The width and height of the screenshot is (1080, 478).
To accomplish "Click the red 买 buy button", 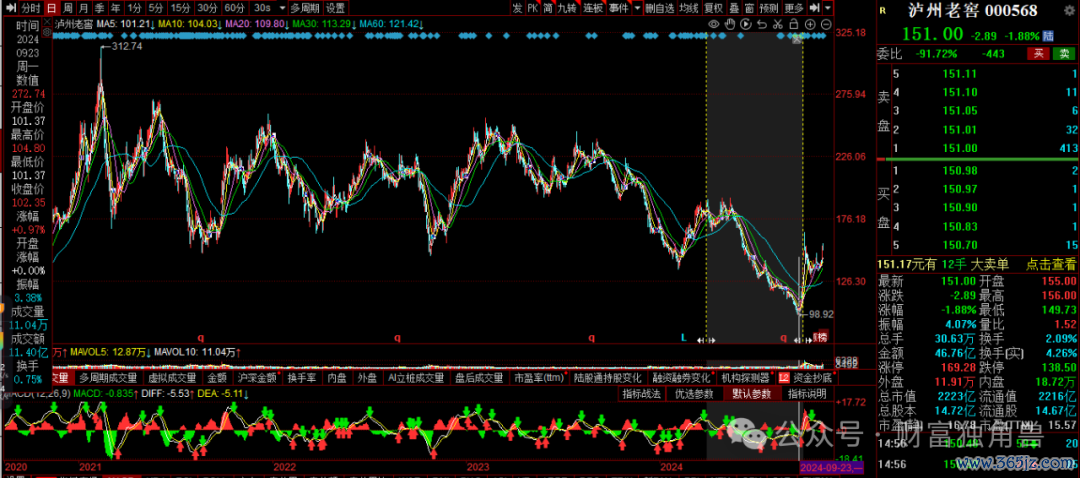I will [1037, 54].
